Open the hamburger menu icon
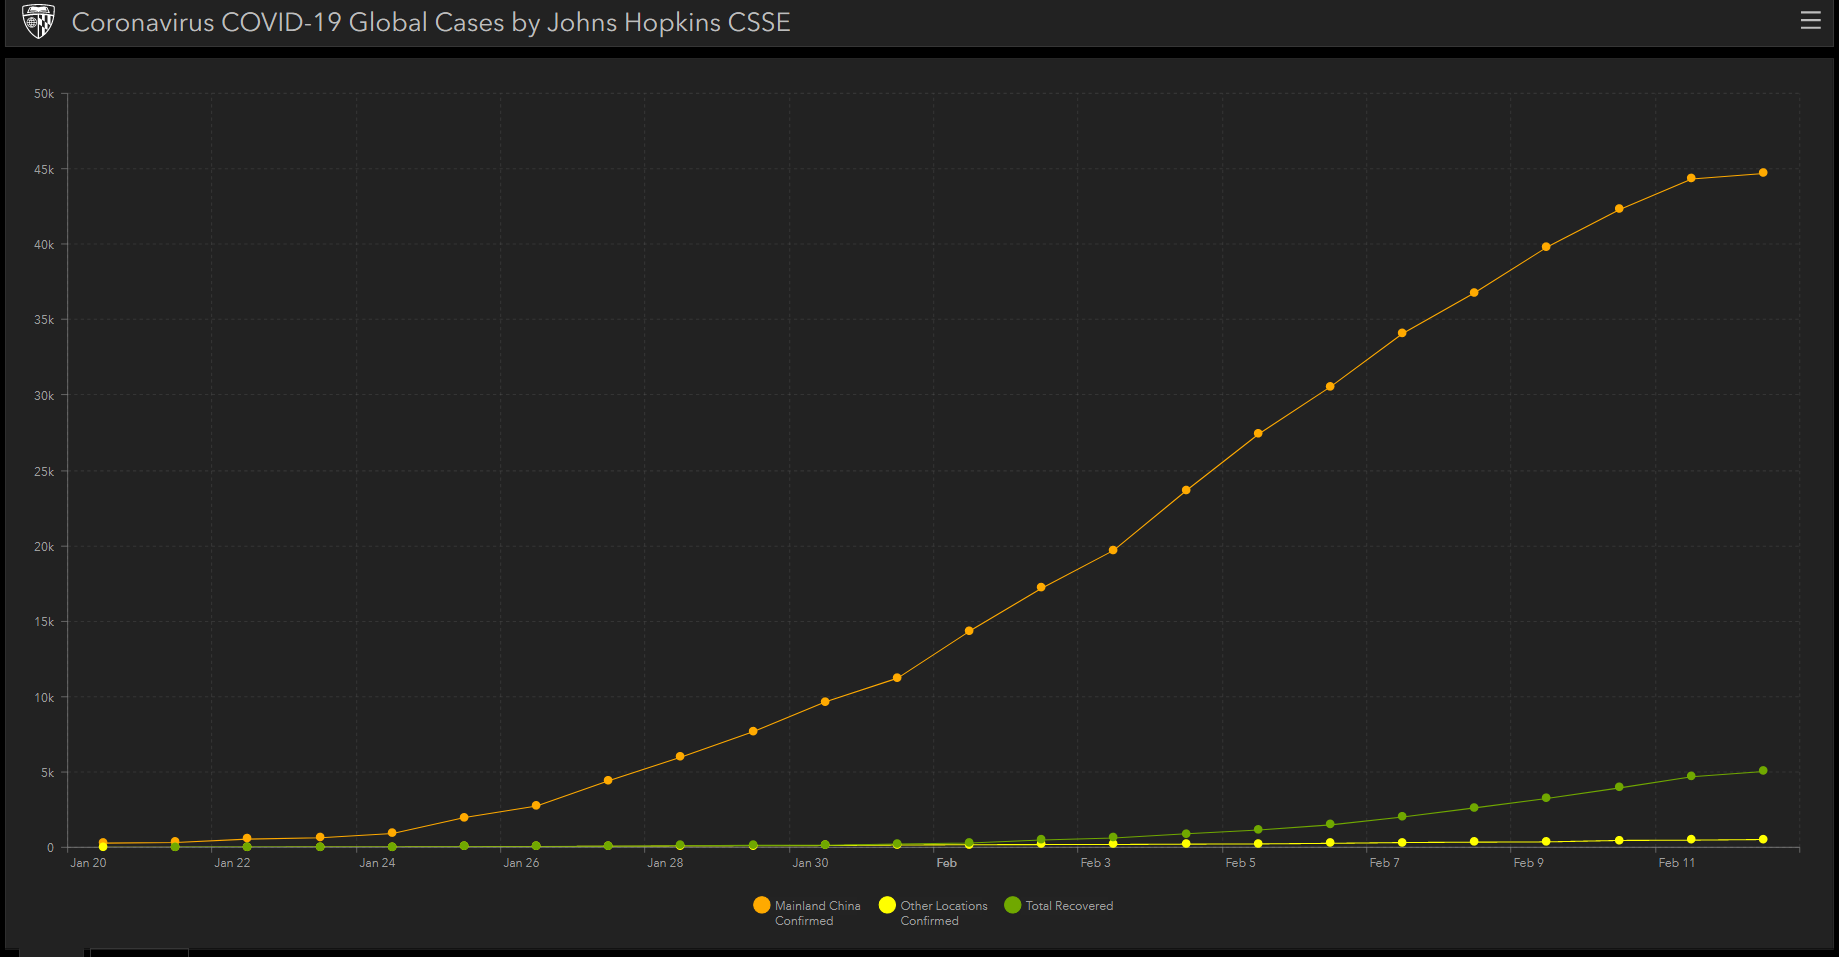Image resolution: width=1839 pixels, height=957 pixels. [x=1810, y=21]
